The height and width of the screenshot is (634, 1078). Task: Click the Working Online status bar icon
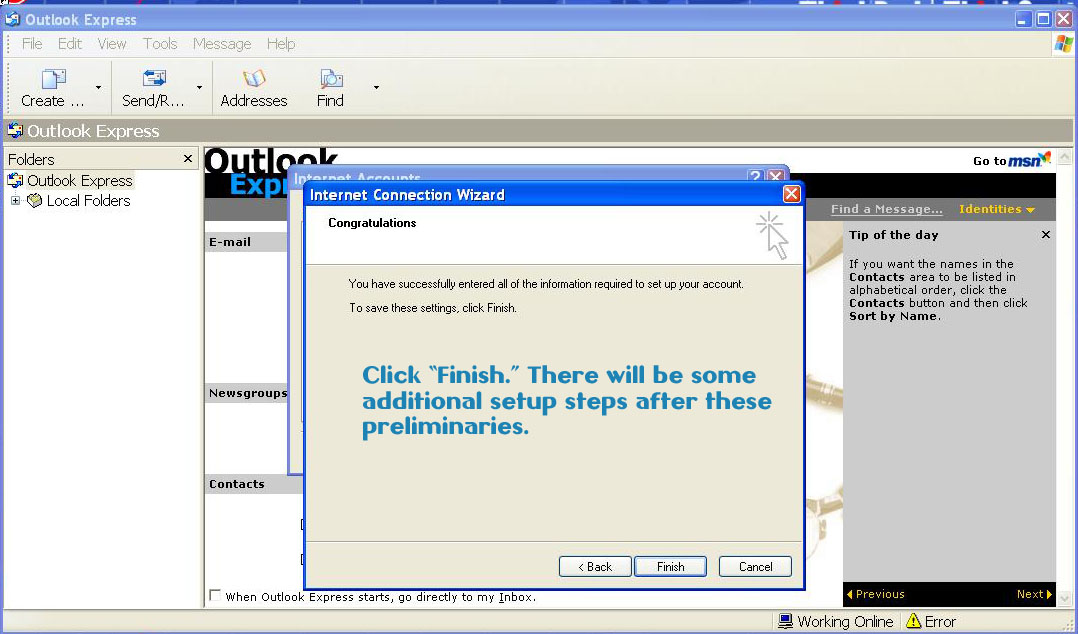point(786,621)
